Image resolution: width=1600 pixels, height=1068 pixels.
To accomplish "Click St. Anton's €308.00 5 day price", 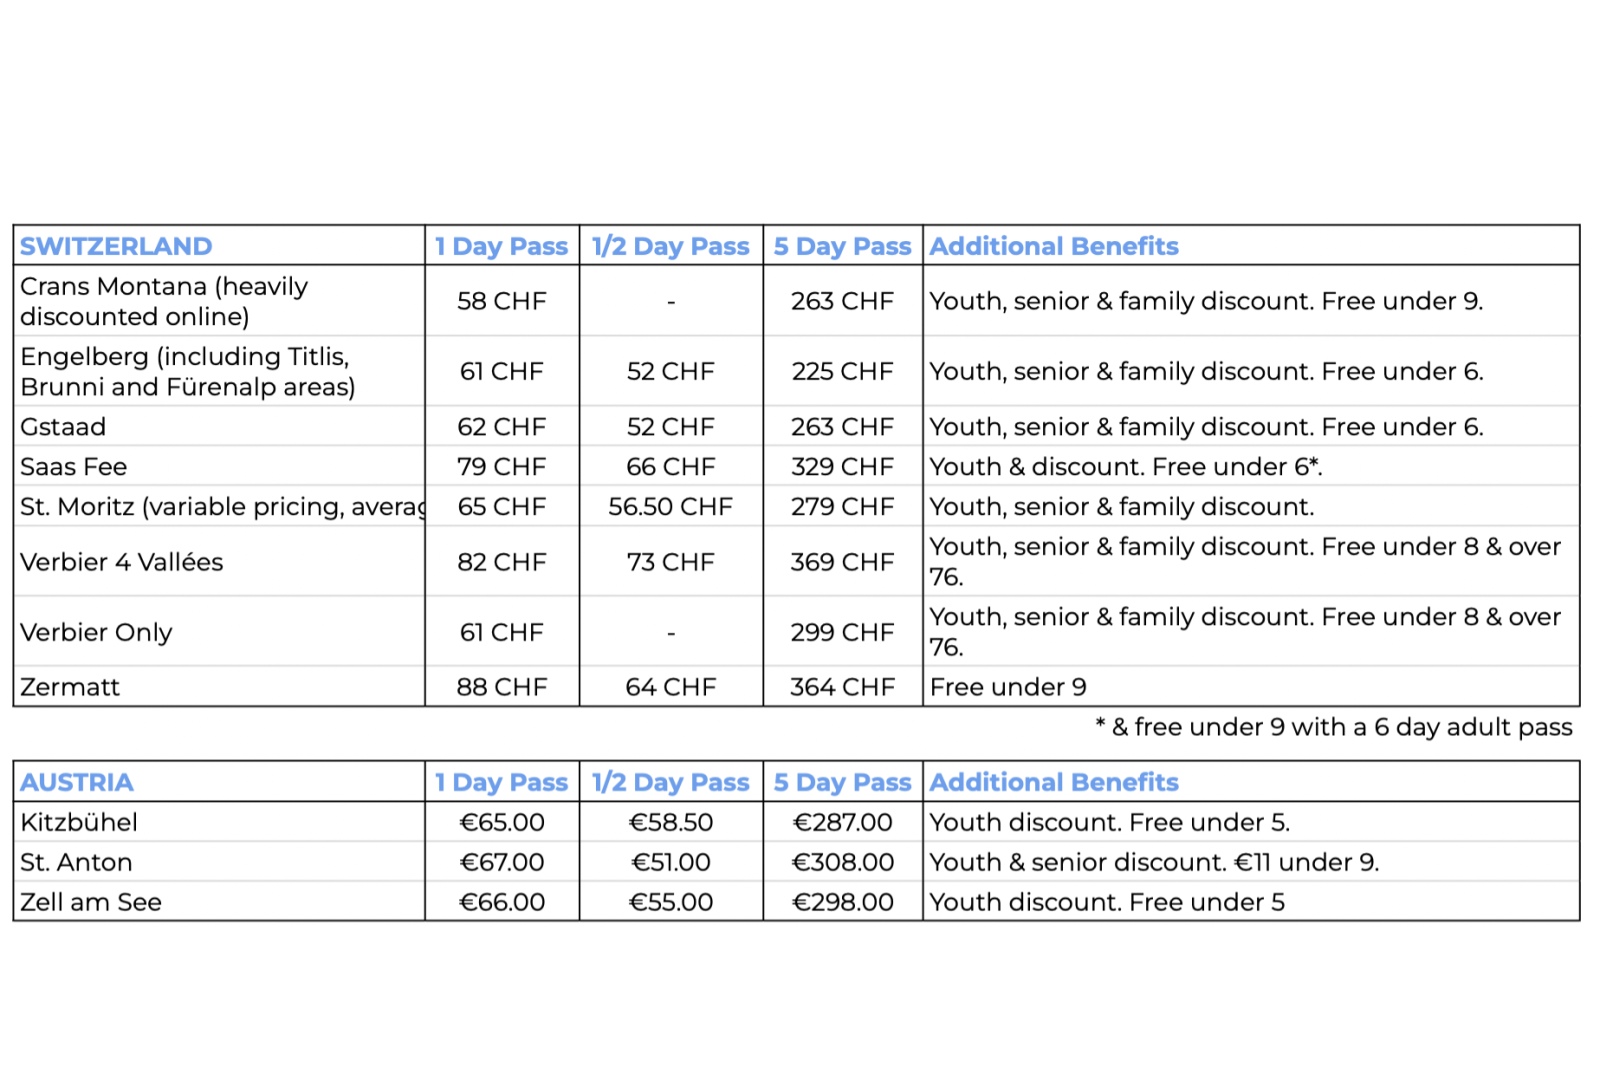I will (842, 862).
